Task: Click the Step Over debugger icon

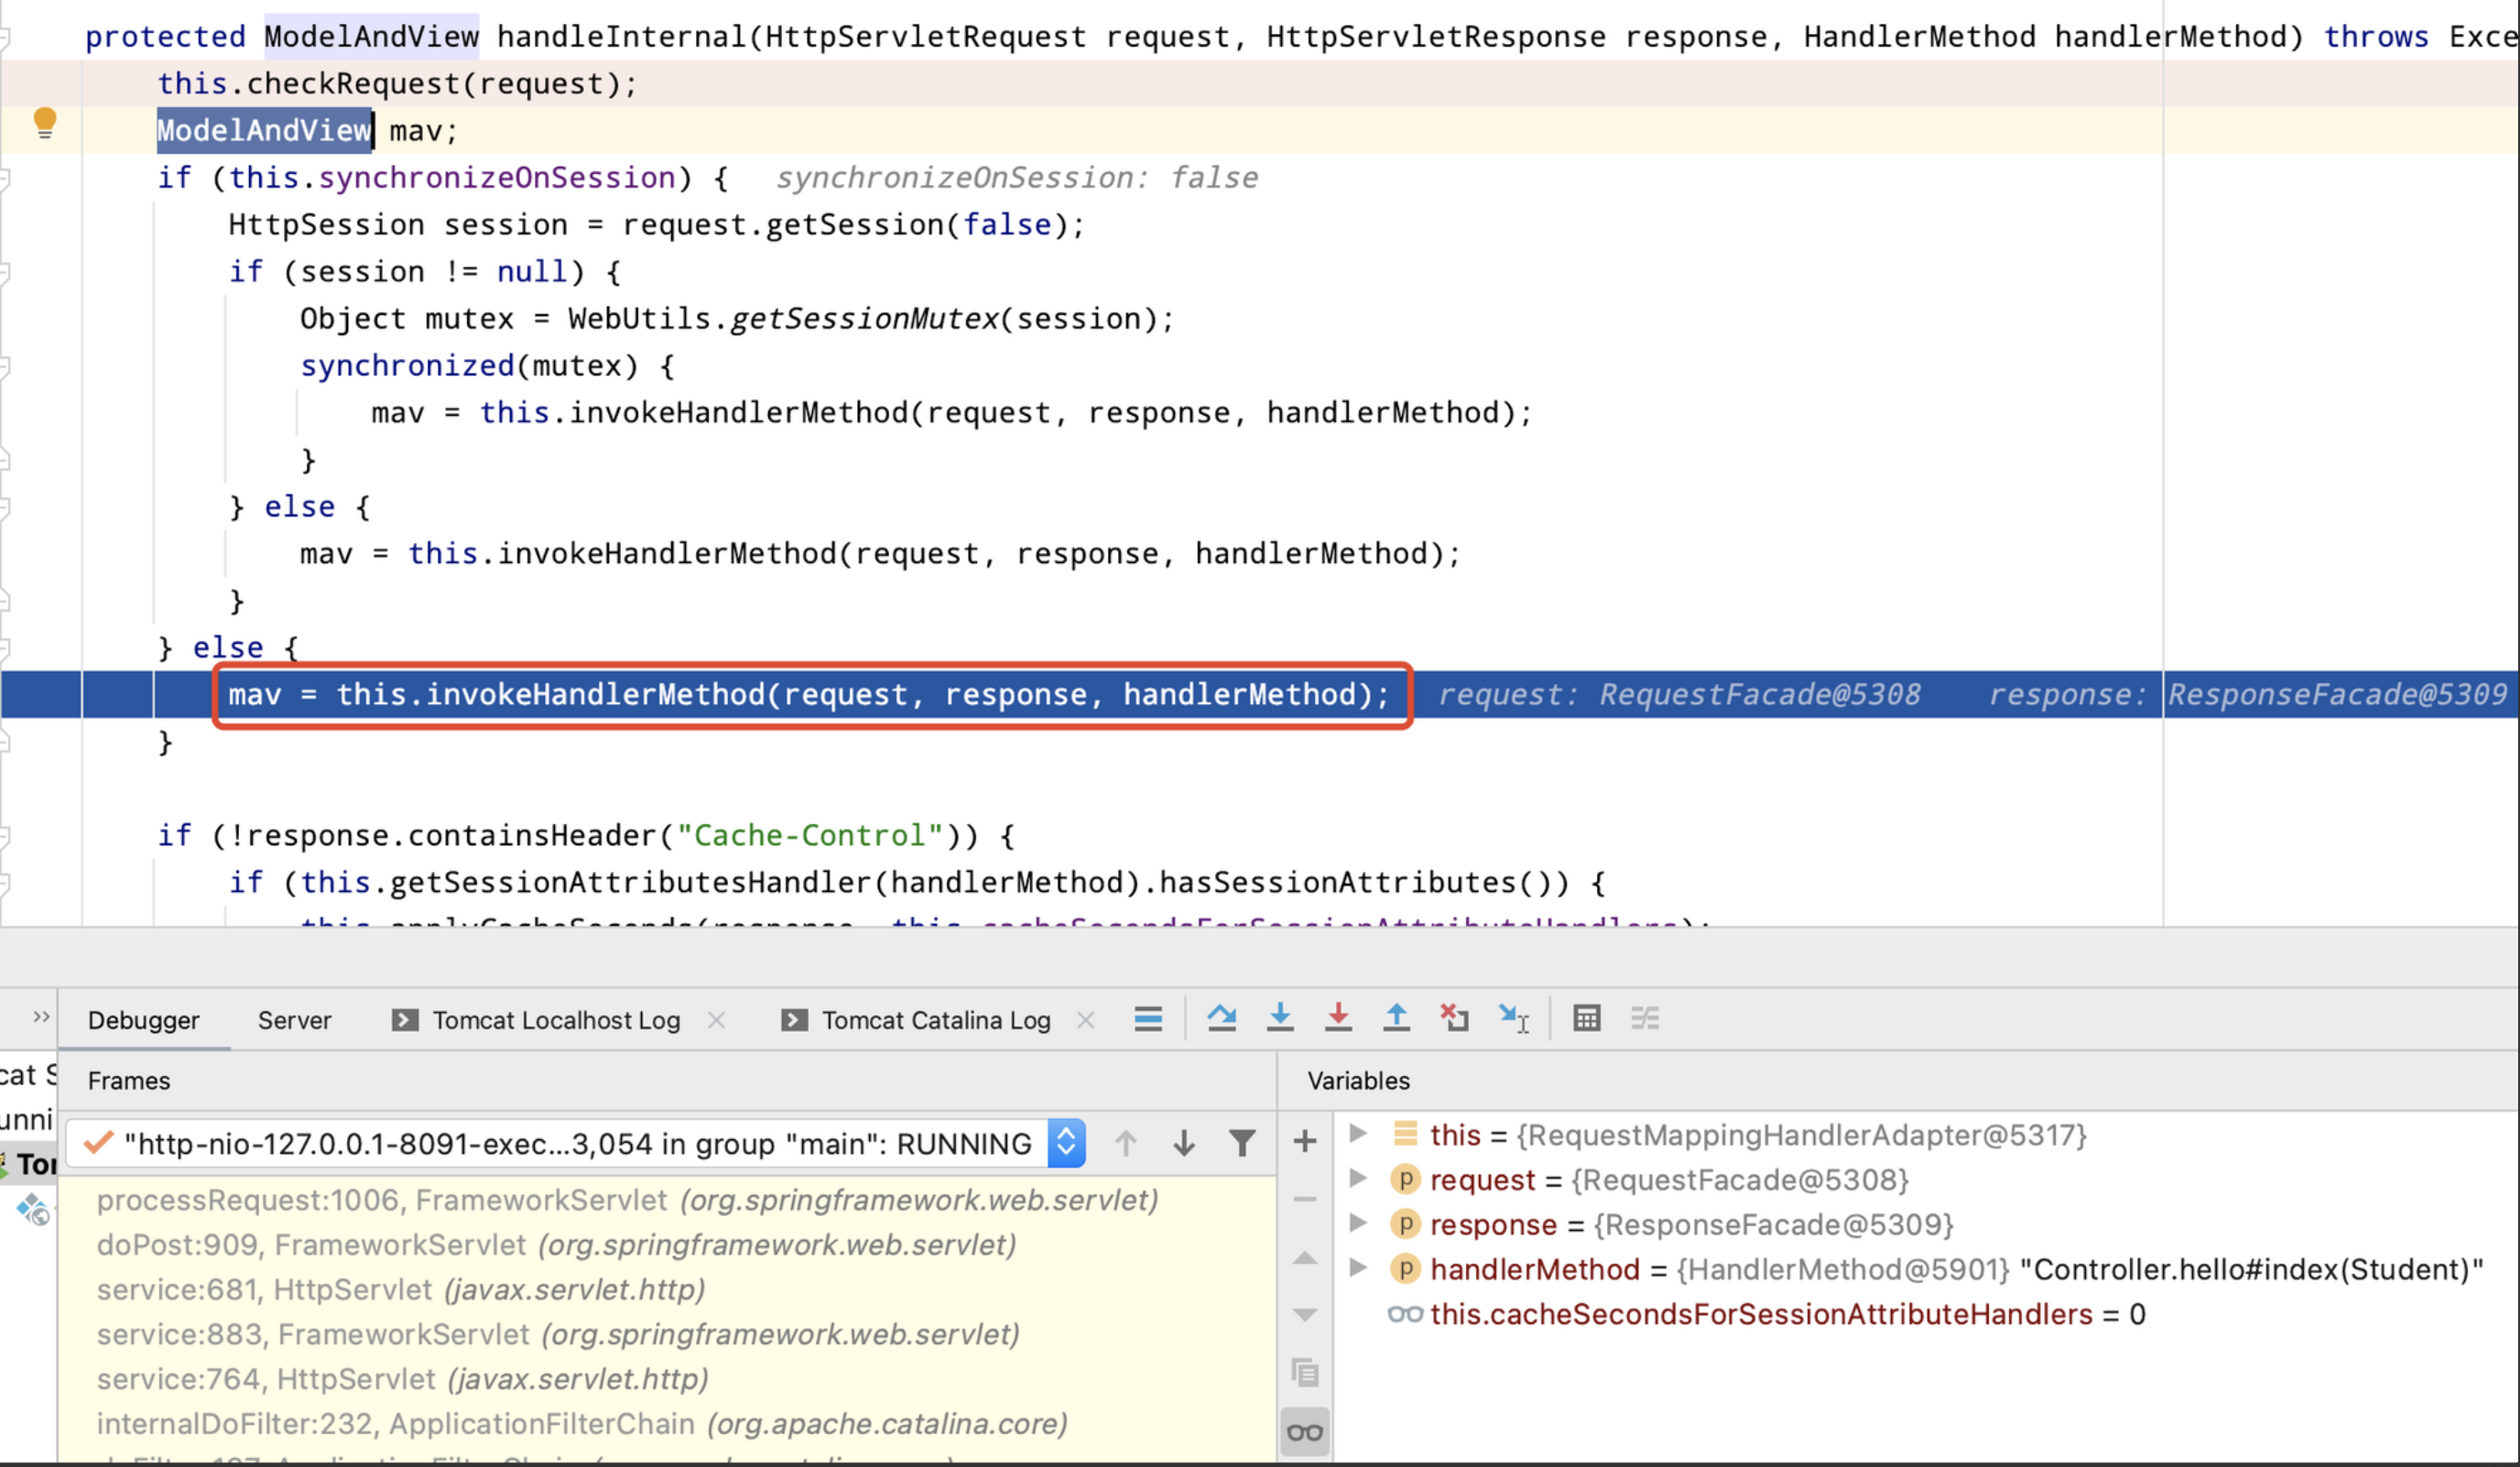Action: click(x=1221, y=1018)
